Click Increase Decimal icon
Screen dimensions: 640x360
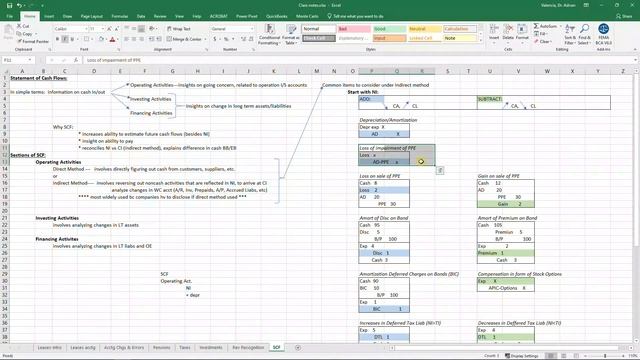click(x=243, y=39)
